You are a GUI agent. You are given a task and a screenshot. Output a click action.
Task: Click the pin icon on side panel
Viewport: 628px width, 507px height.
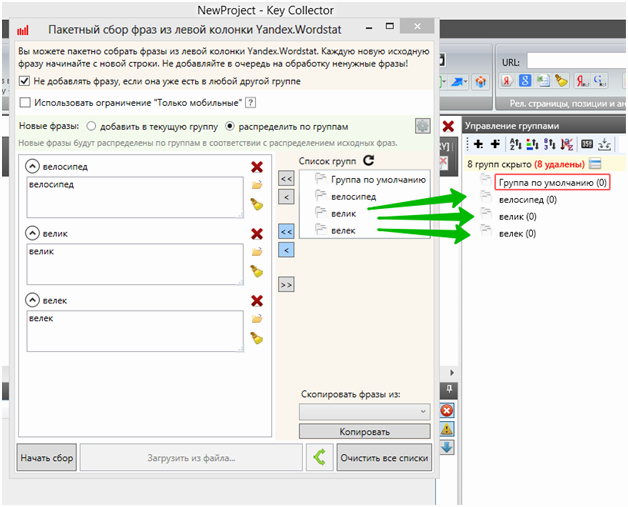tap(449, 388)
